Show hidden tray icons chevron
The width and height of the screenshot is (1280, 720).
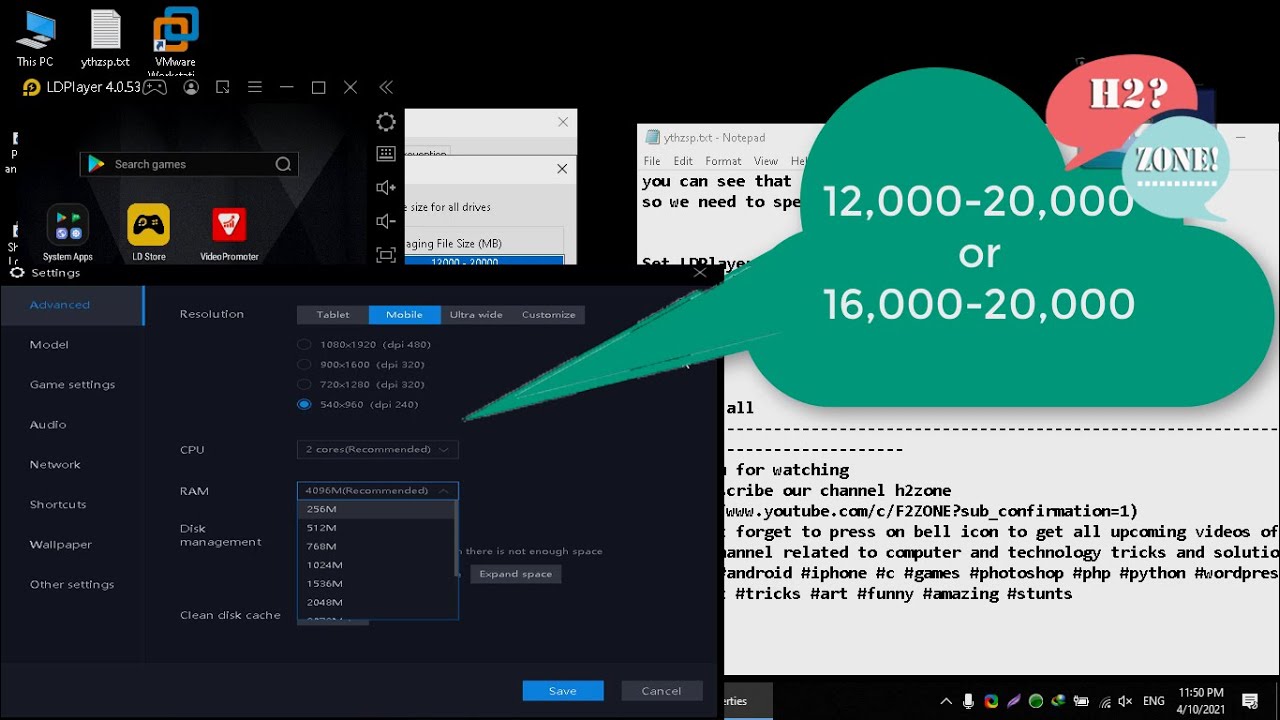(946, 701)
